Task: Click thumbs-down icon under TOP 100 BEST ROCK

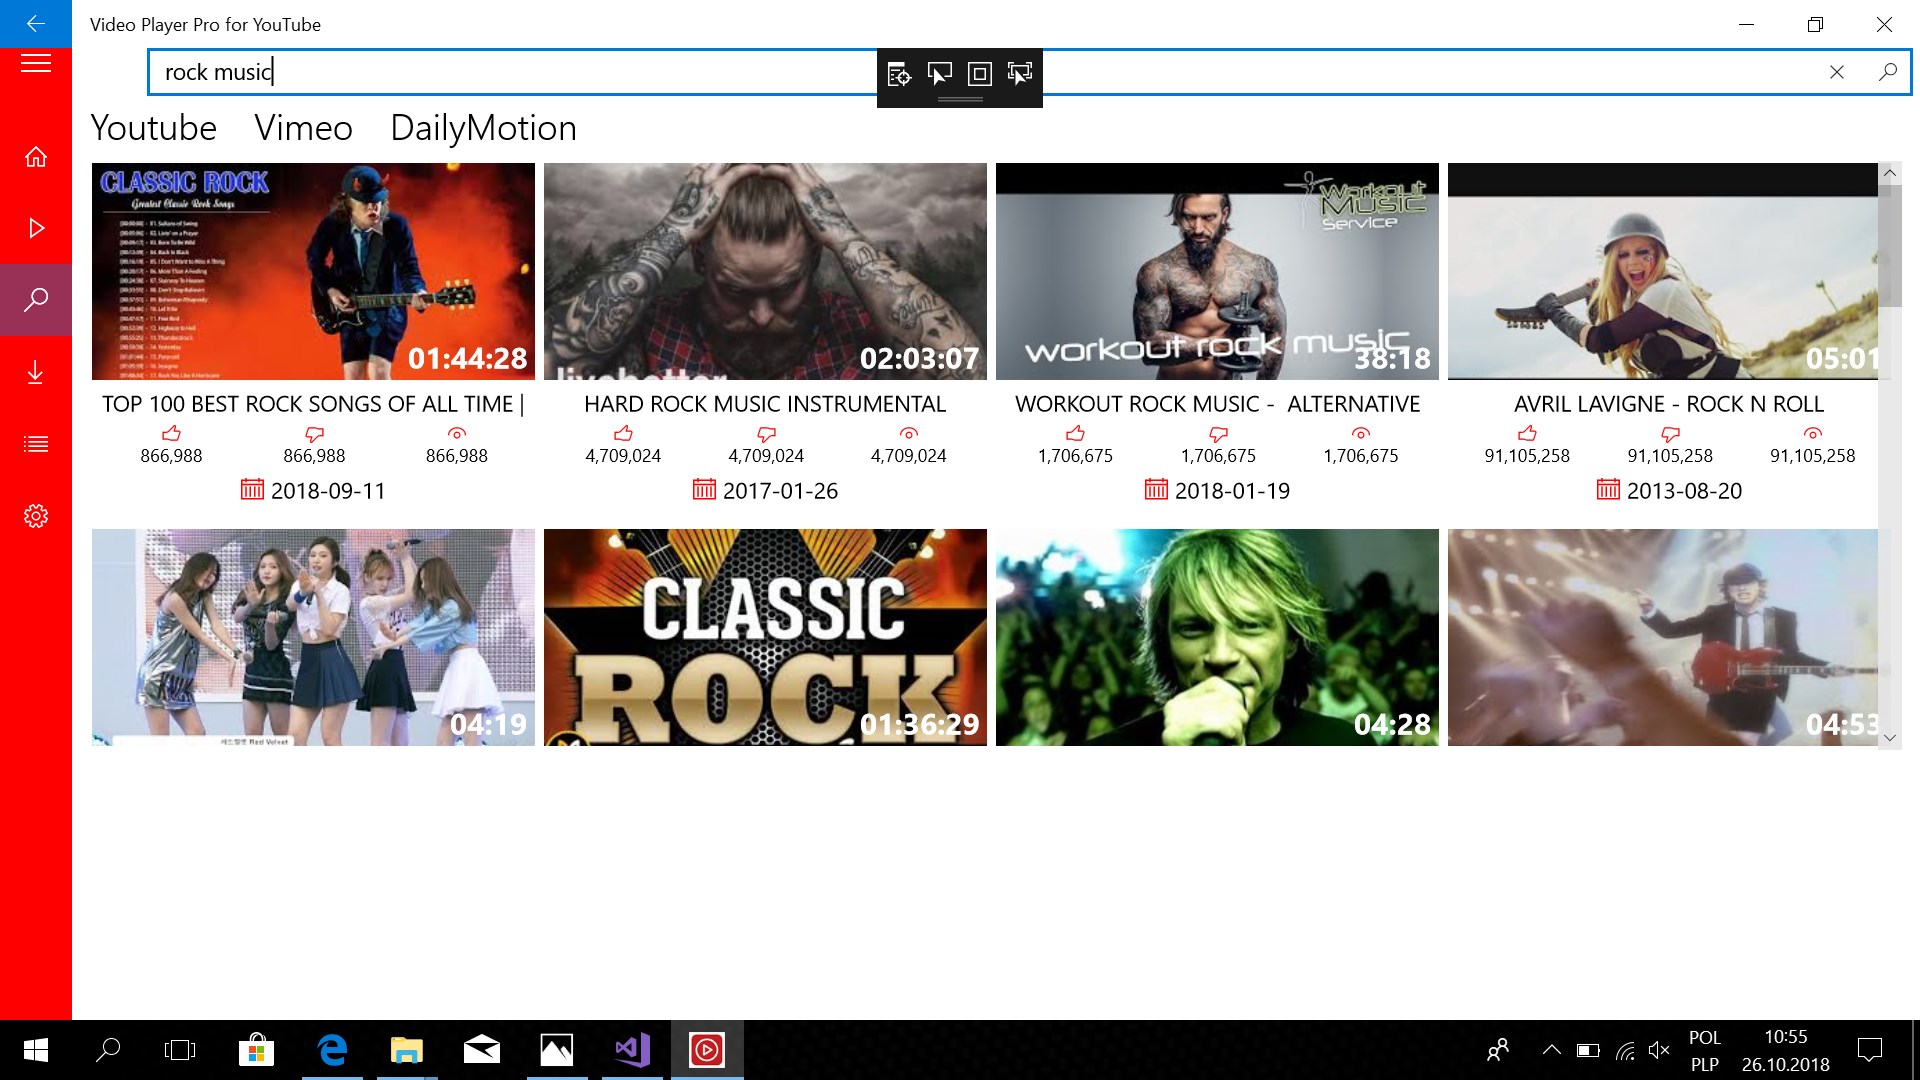Action: click(314, 434)
